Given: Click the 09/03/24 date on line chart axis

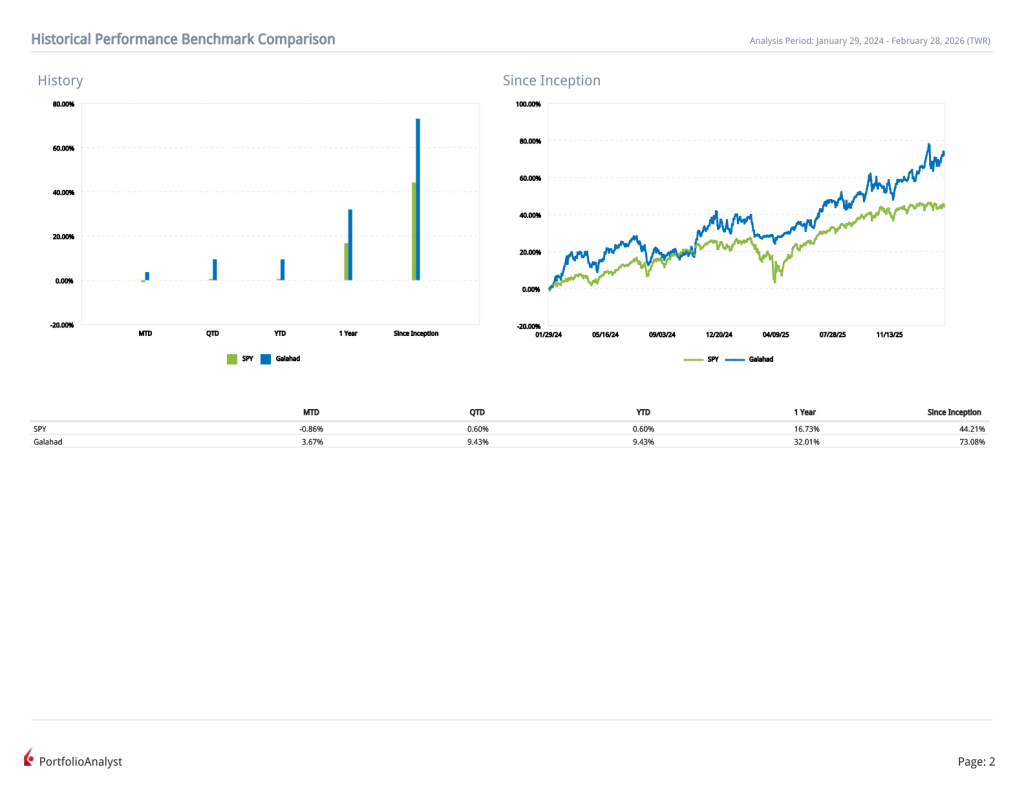Looking at the screenshot, I should [662, 335].
